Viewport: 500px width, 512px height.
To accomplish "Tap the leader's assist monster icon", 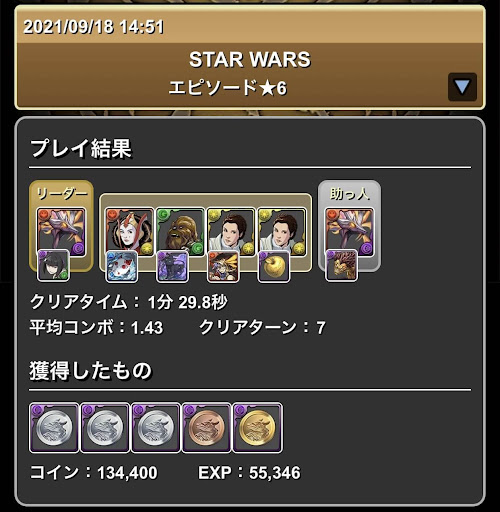I will coord(53,266).
